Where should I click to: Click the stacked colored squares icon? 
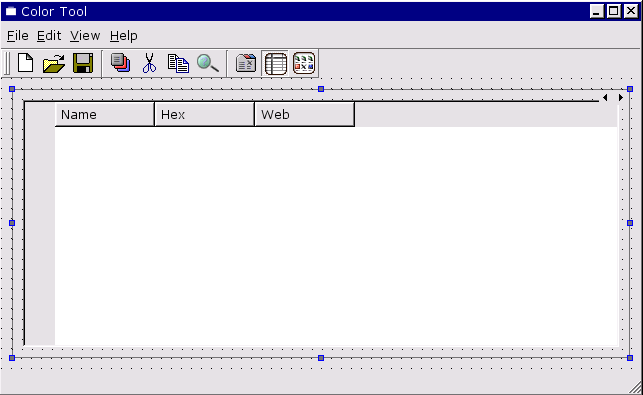point(121,63)
